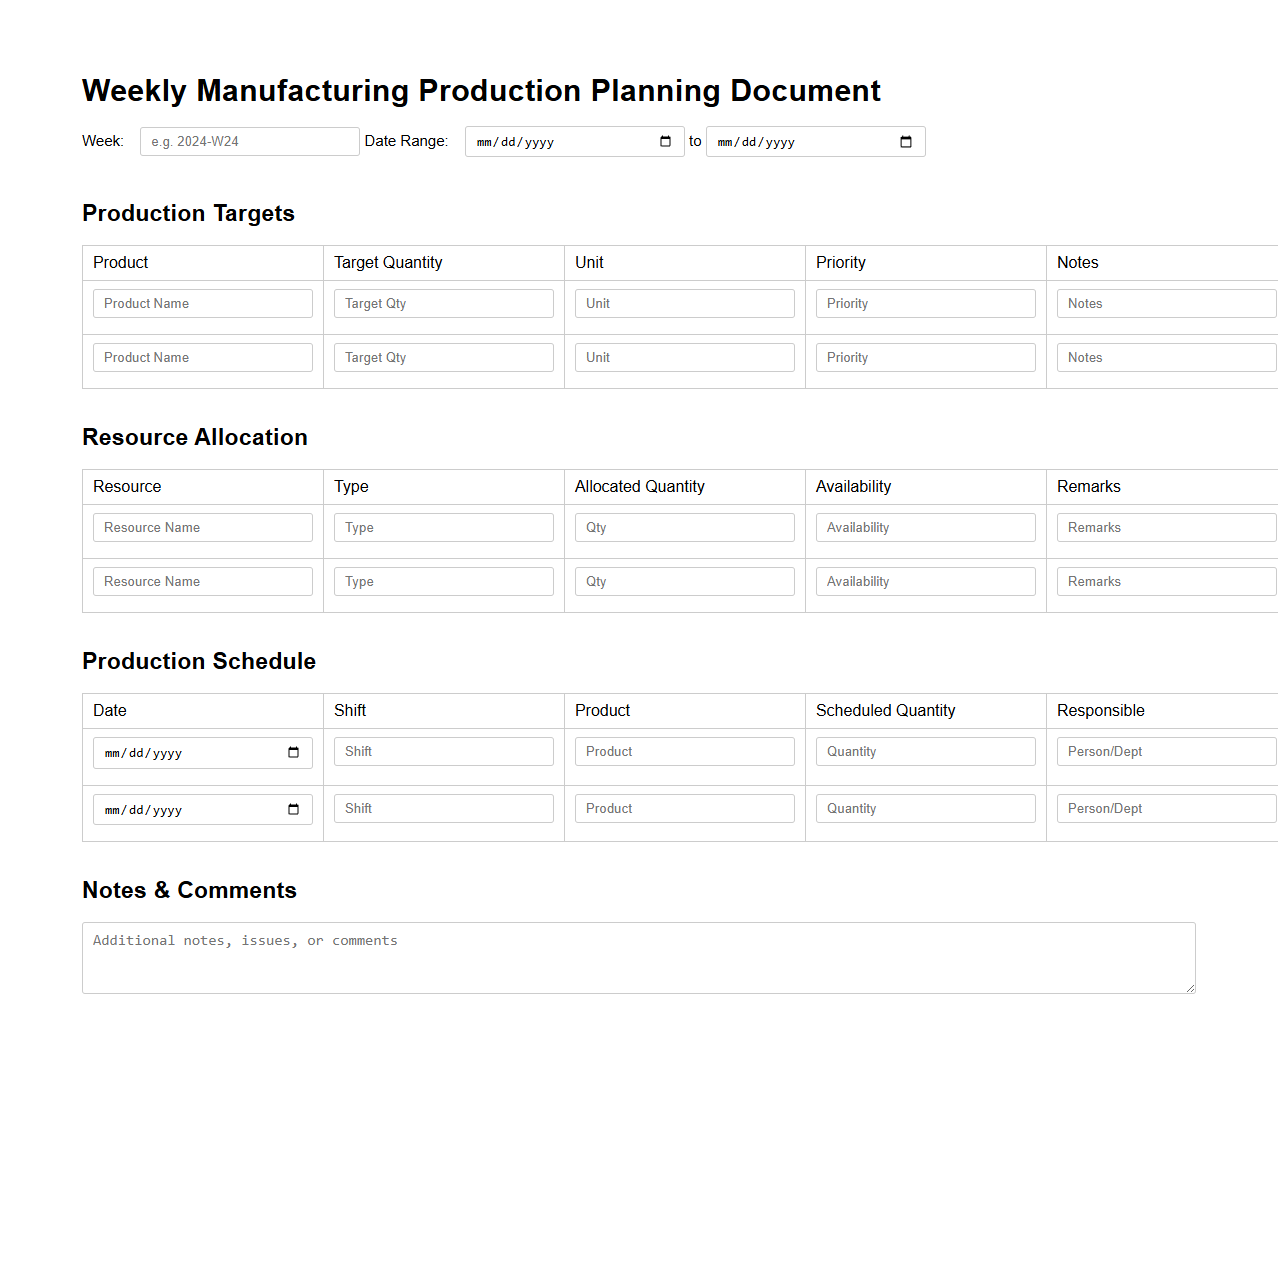Open the calendar picker for the Date Range end
This screenshot has width=1278, height=1285.
tap(905, 141)
